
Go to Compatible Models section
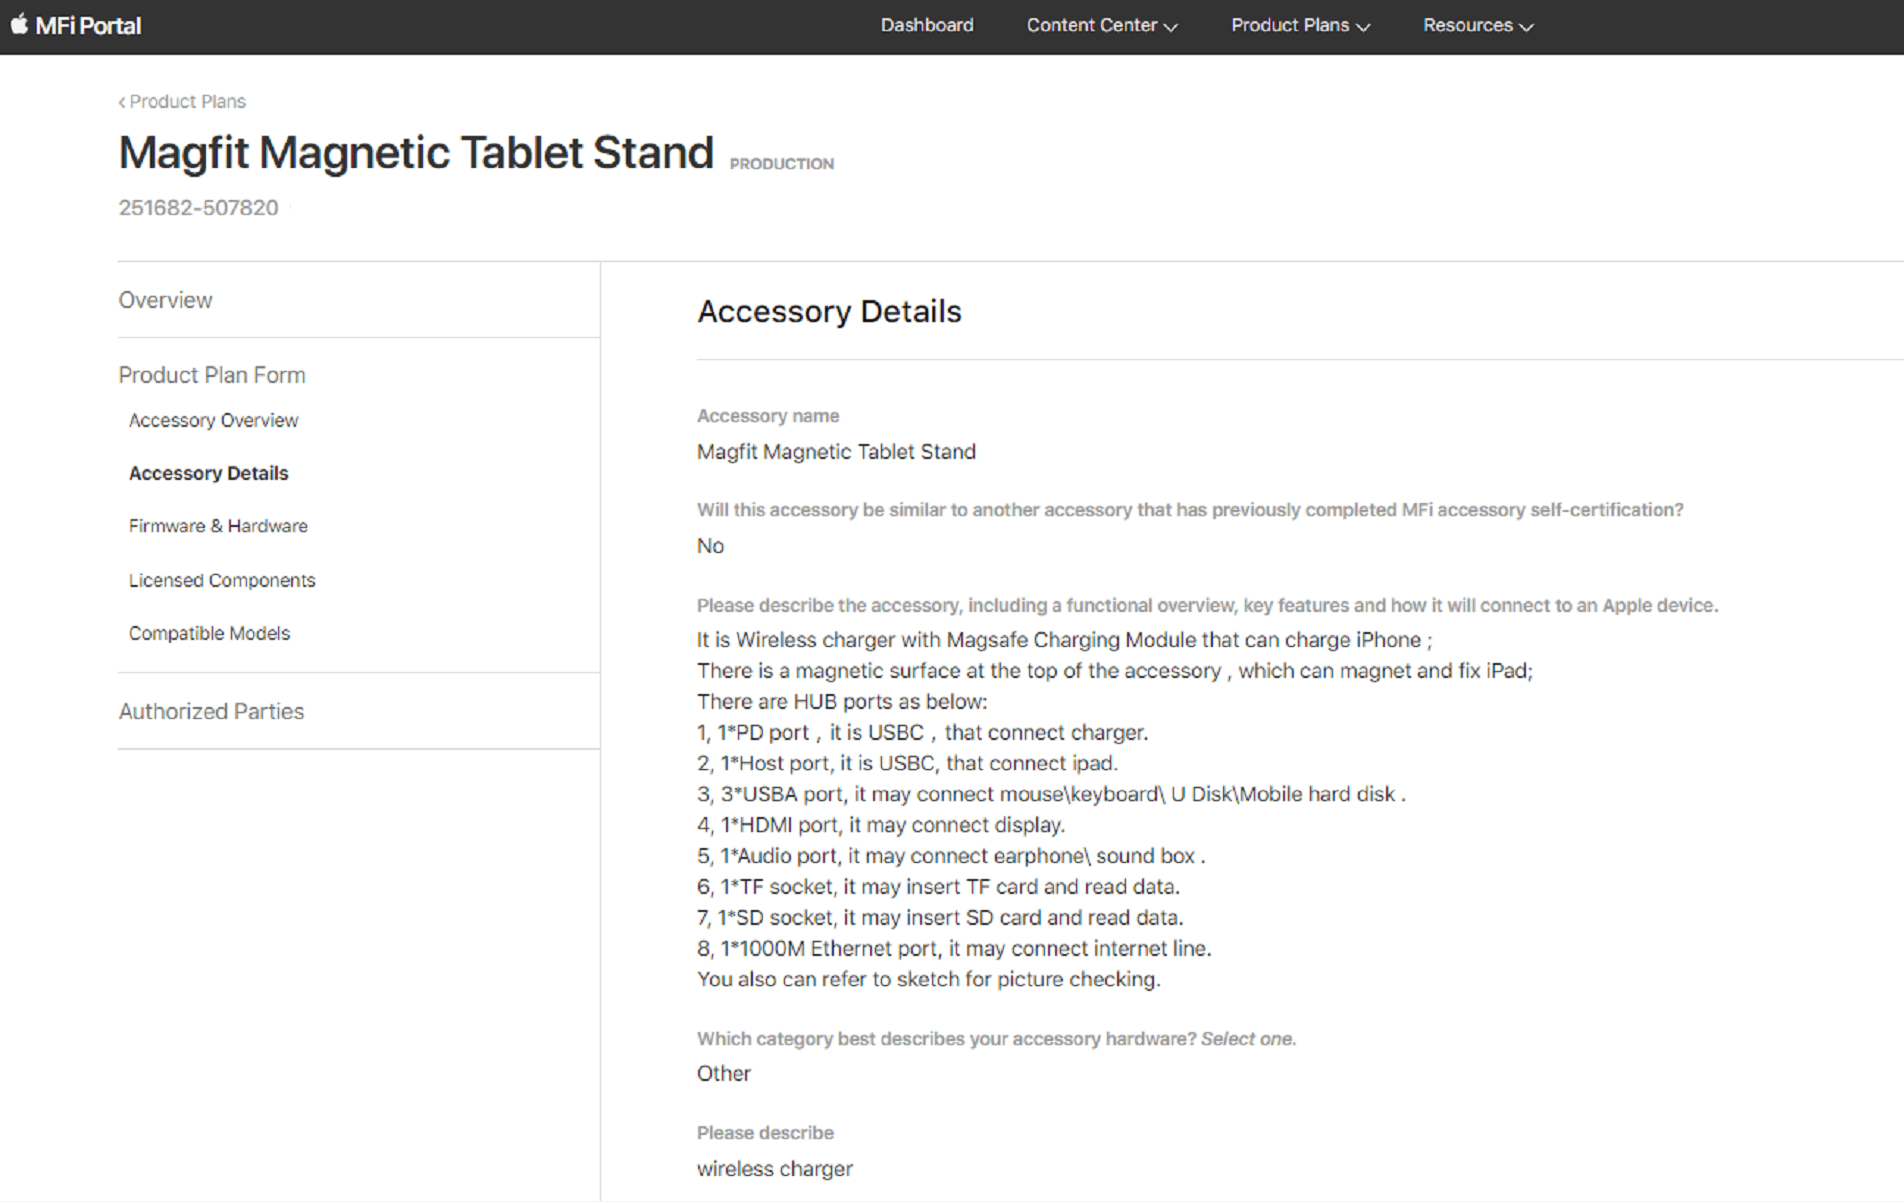[x=209, y=633]
